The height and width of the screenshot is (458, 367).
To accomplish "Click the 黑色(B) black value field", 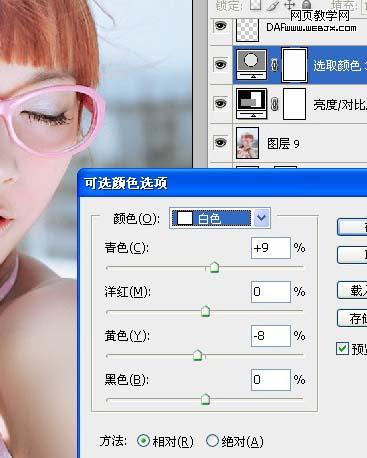I will [271, 380].
